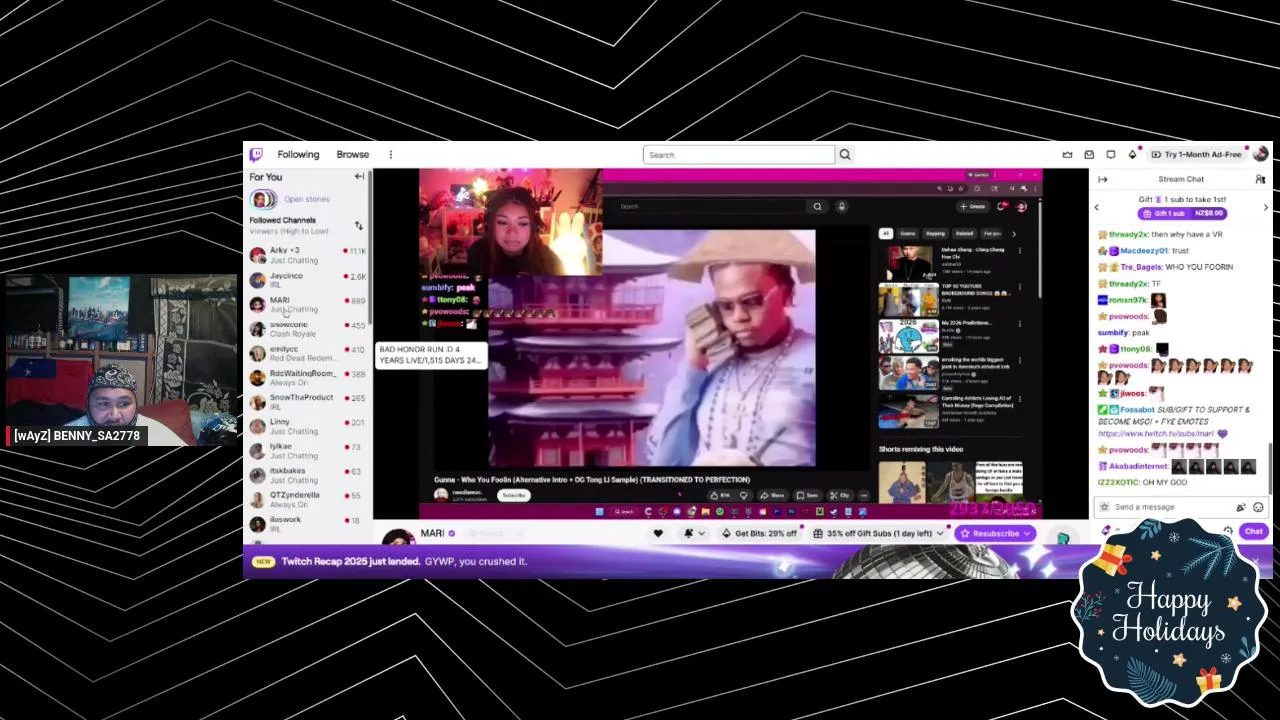Open Arky +3 channel

[x=308, y=255]
